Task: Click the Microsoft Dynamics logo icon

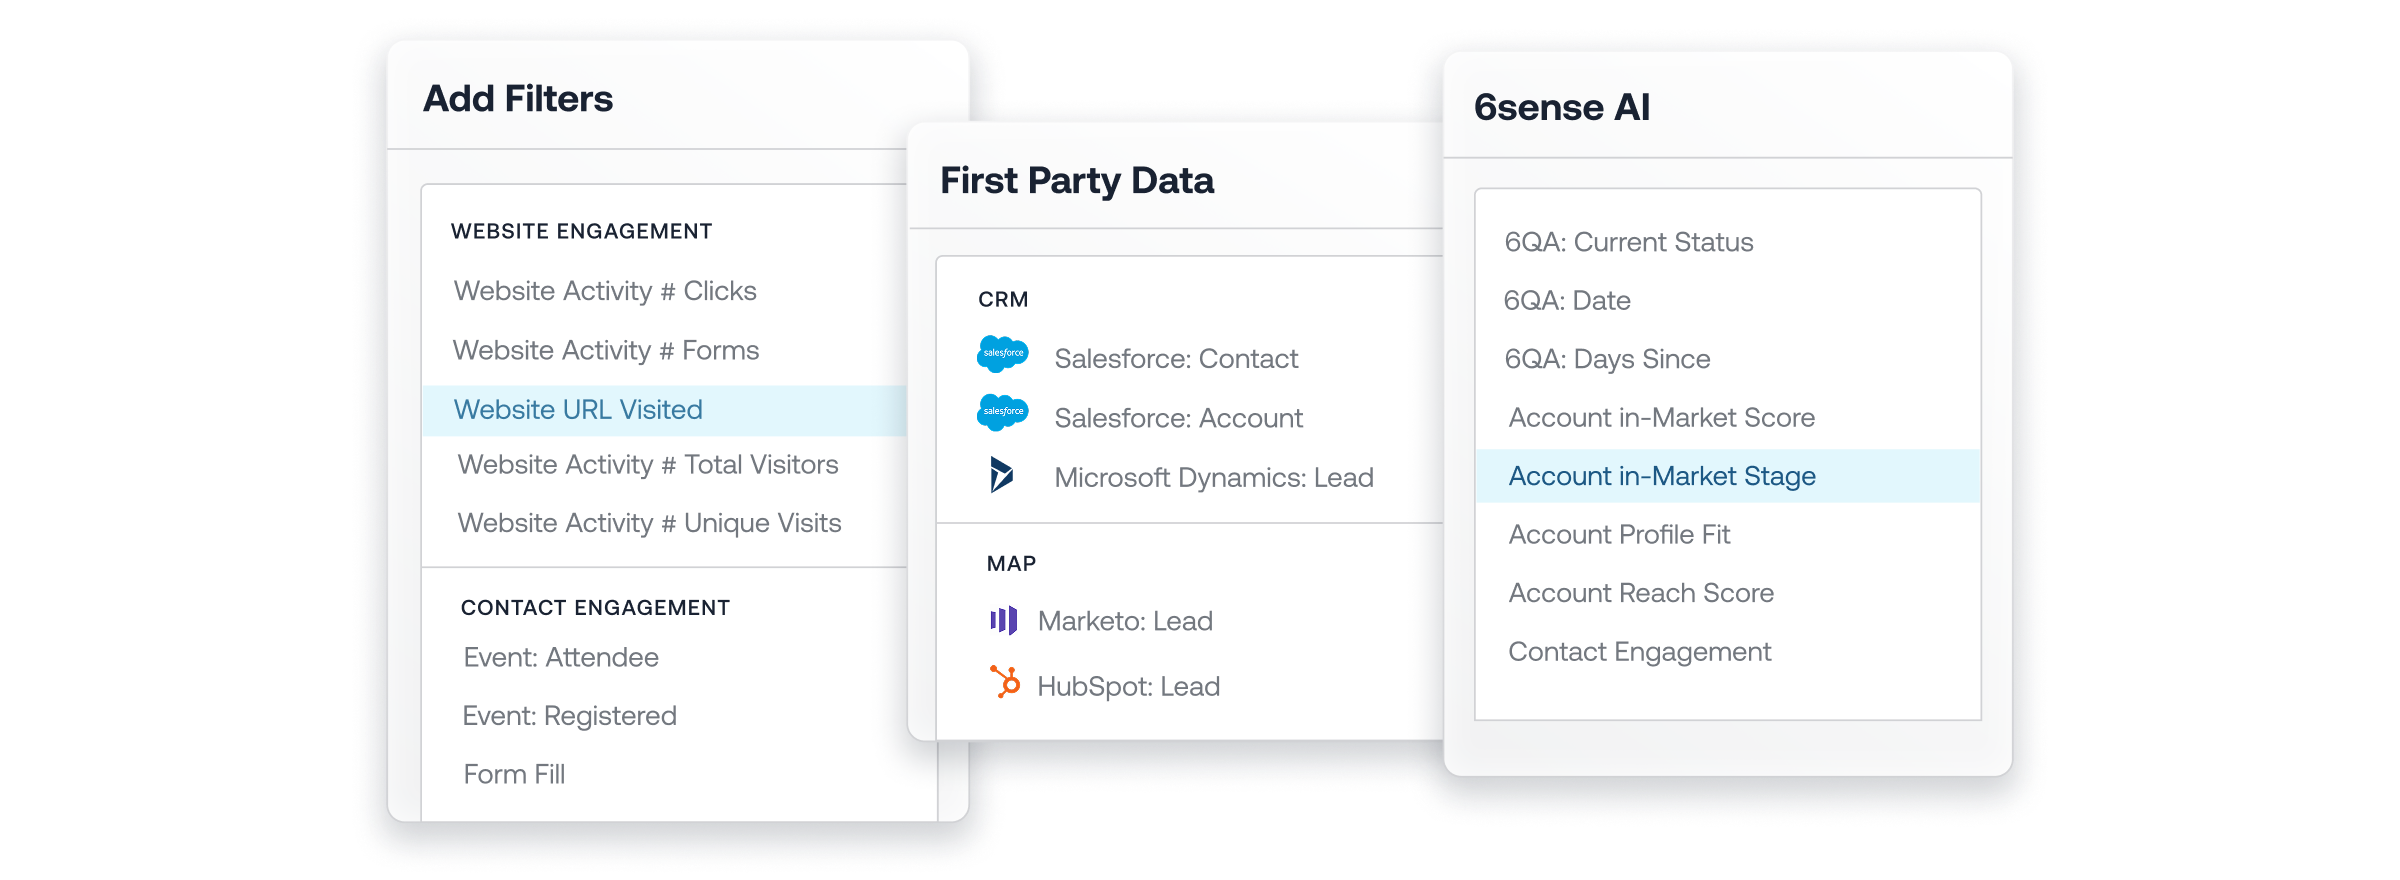Action: click(1001, 475)
